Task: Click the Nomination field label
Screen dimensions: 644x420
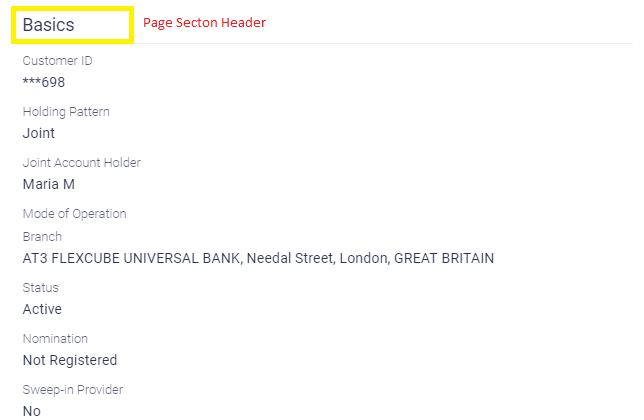Action: [55, 339]
